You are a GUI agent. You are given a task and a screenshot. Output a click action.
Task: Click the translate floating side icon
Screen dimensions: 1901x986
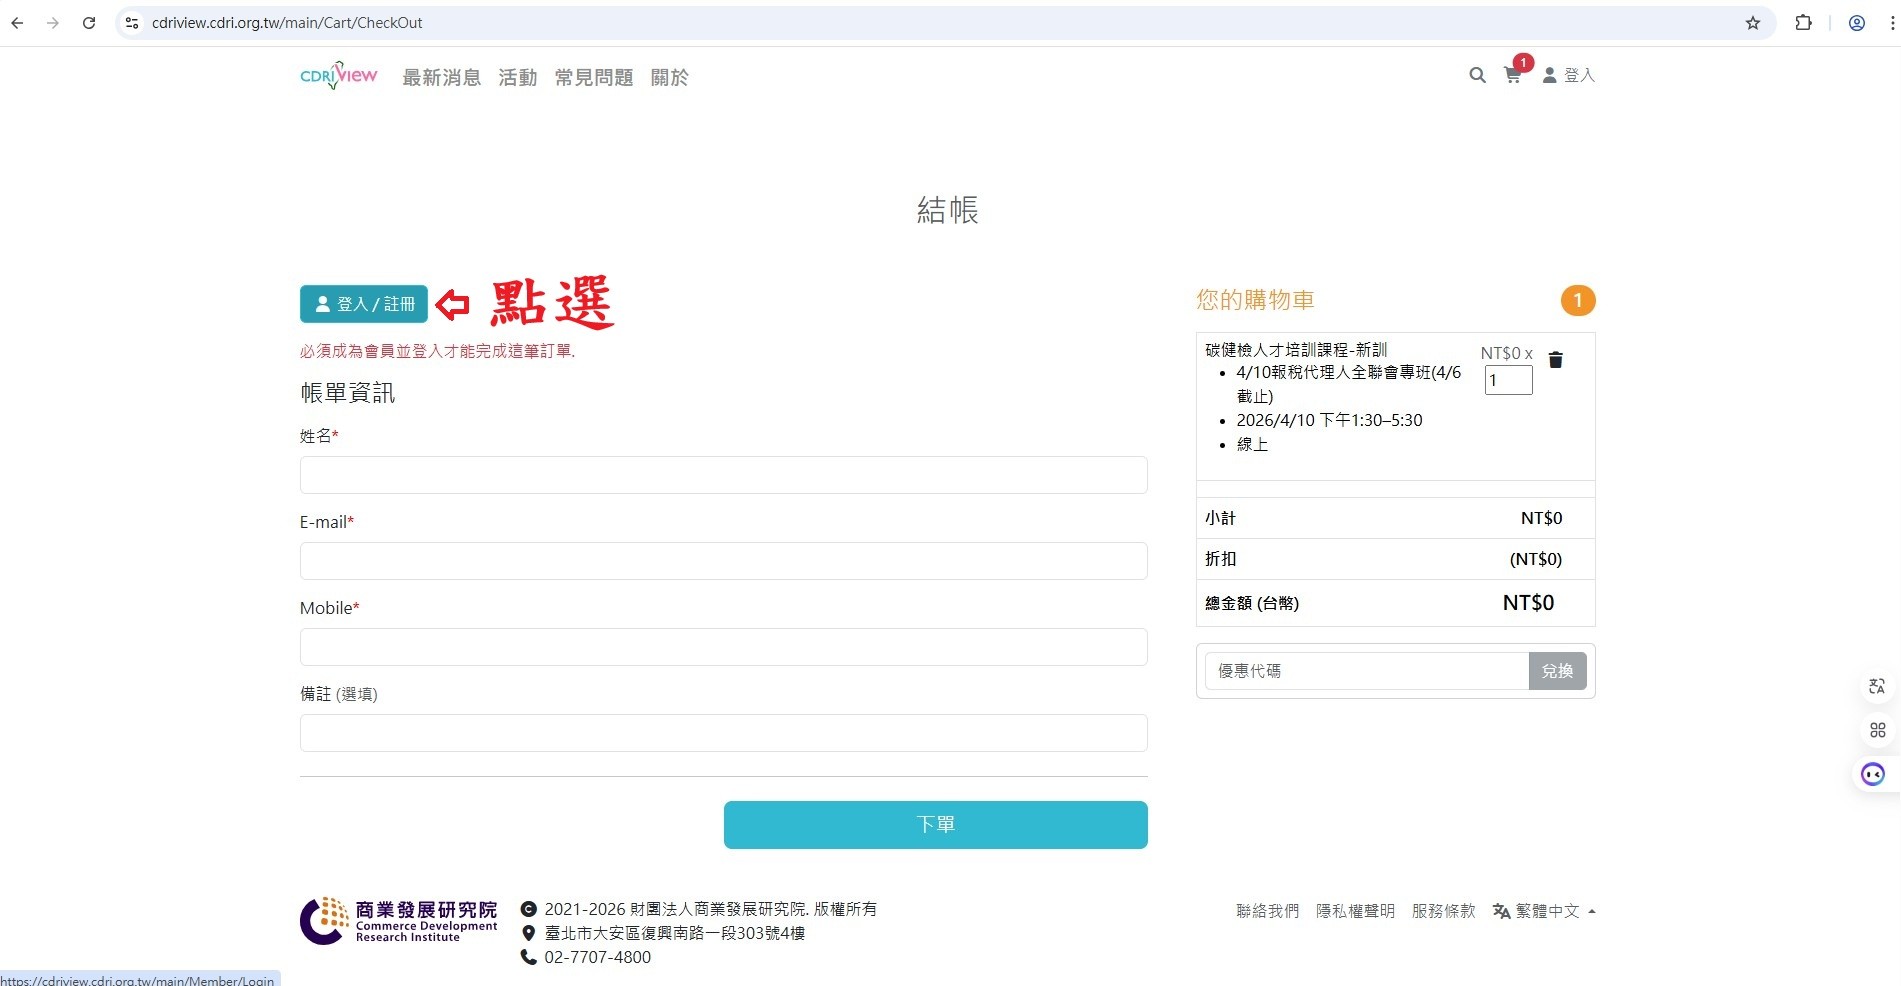[1876, 686]
